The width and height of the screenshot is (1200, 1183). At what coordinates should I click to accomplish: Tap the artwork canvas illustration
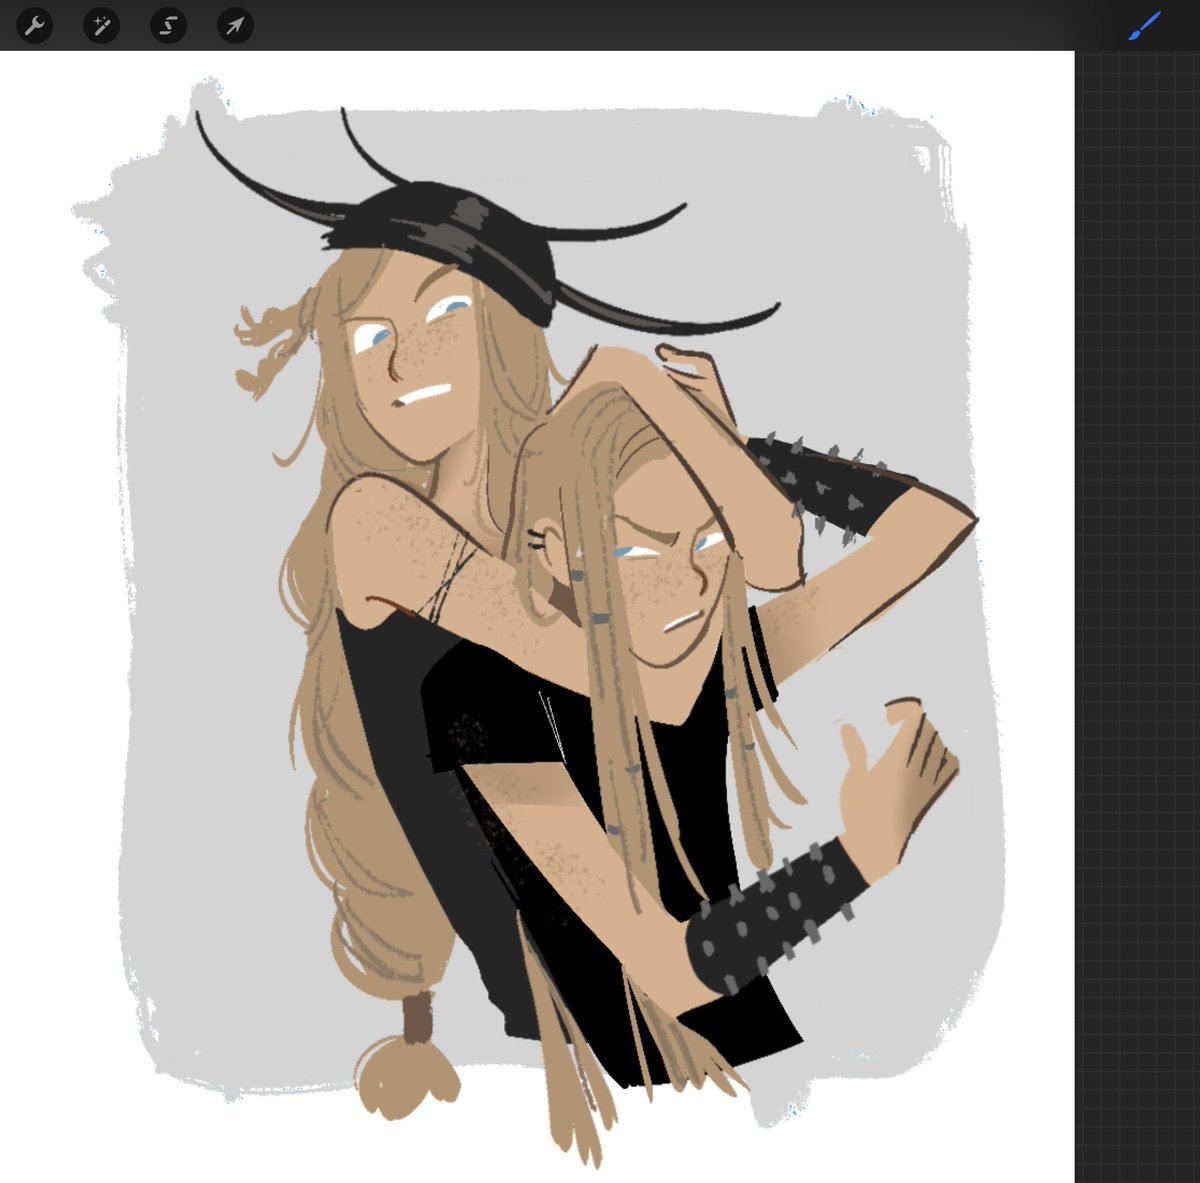click(537, 616)
